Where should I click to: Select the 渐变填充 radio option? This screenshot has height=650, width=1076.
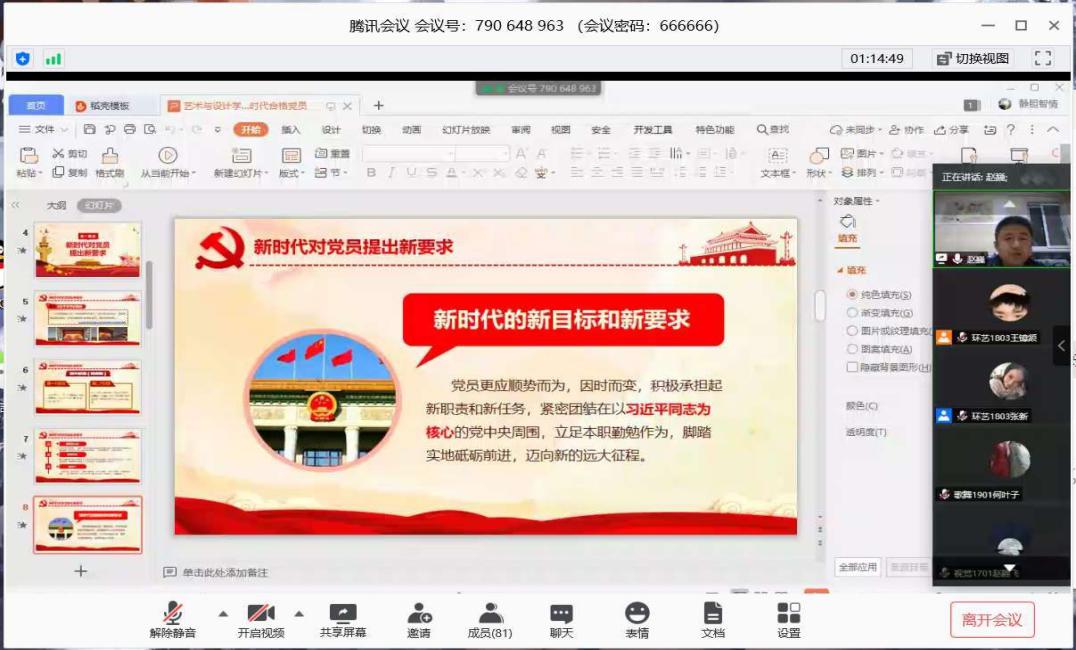coord(852,313)
